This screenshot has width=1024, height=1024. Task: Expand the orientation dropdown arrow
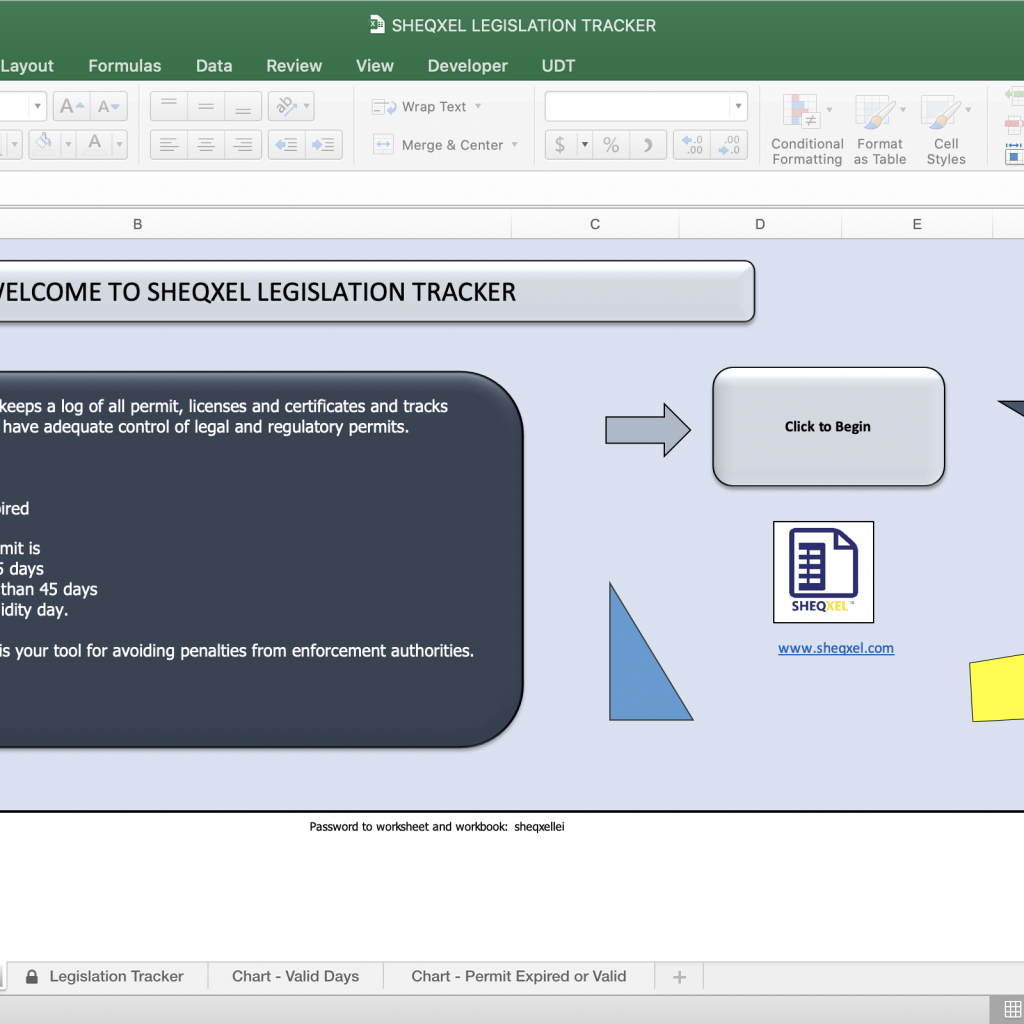click(306, 106)
